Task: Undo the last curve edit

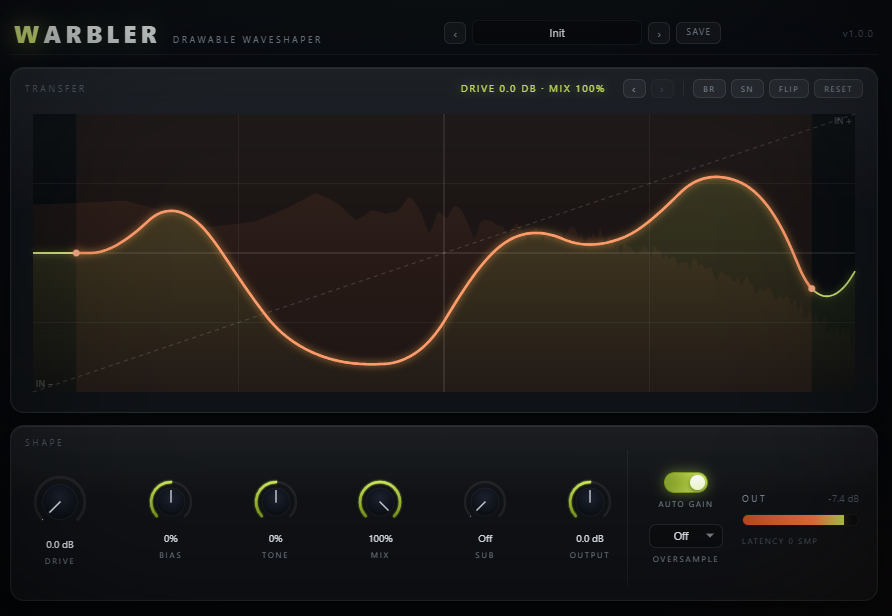Action: click(x=634, y=89)
